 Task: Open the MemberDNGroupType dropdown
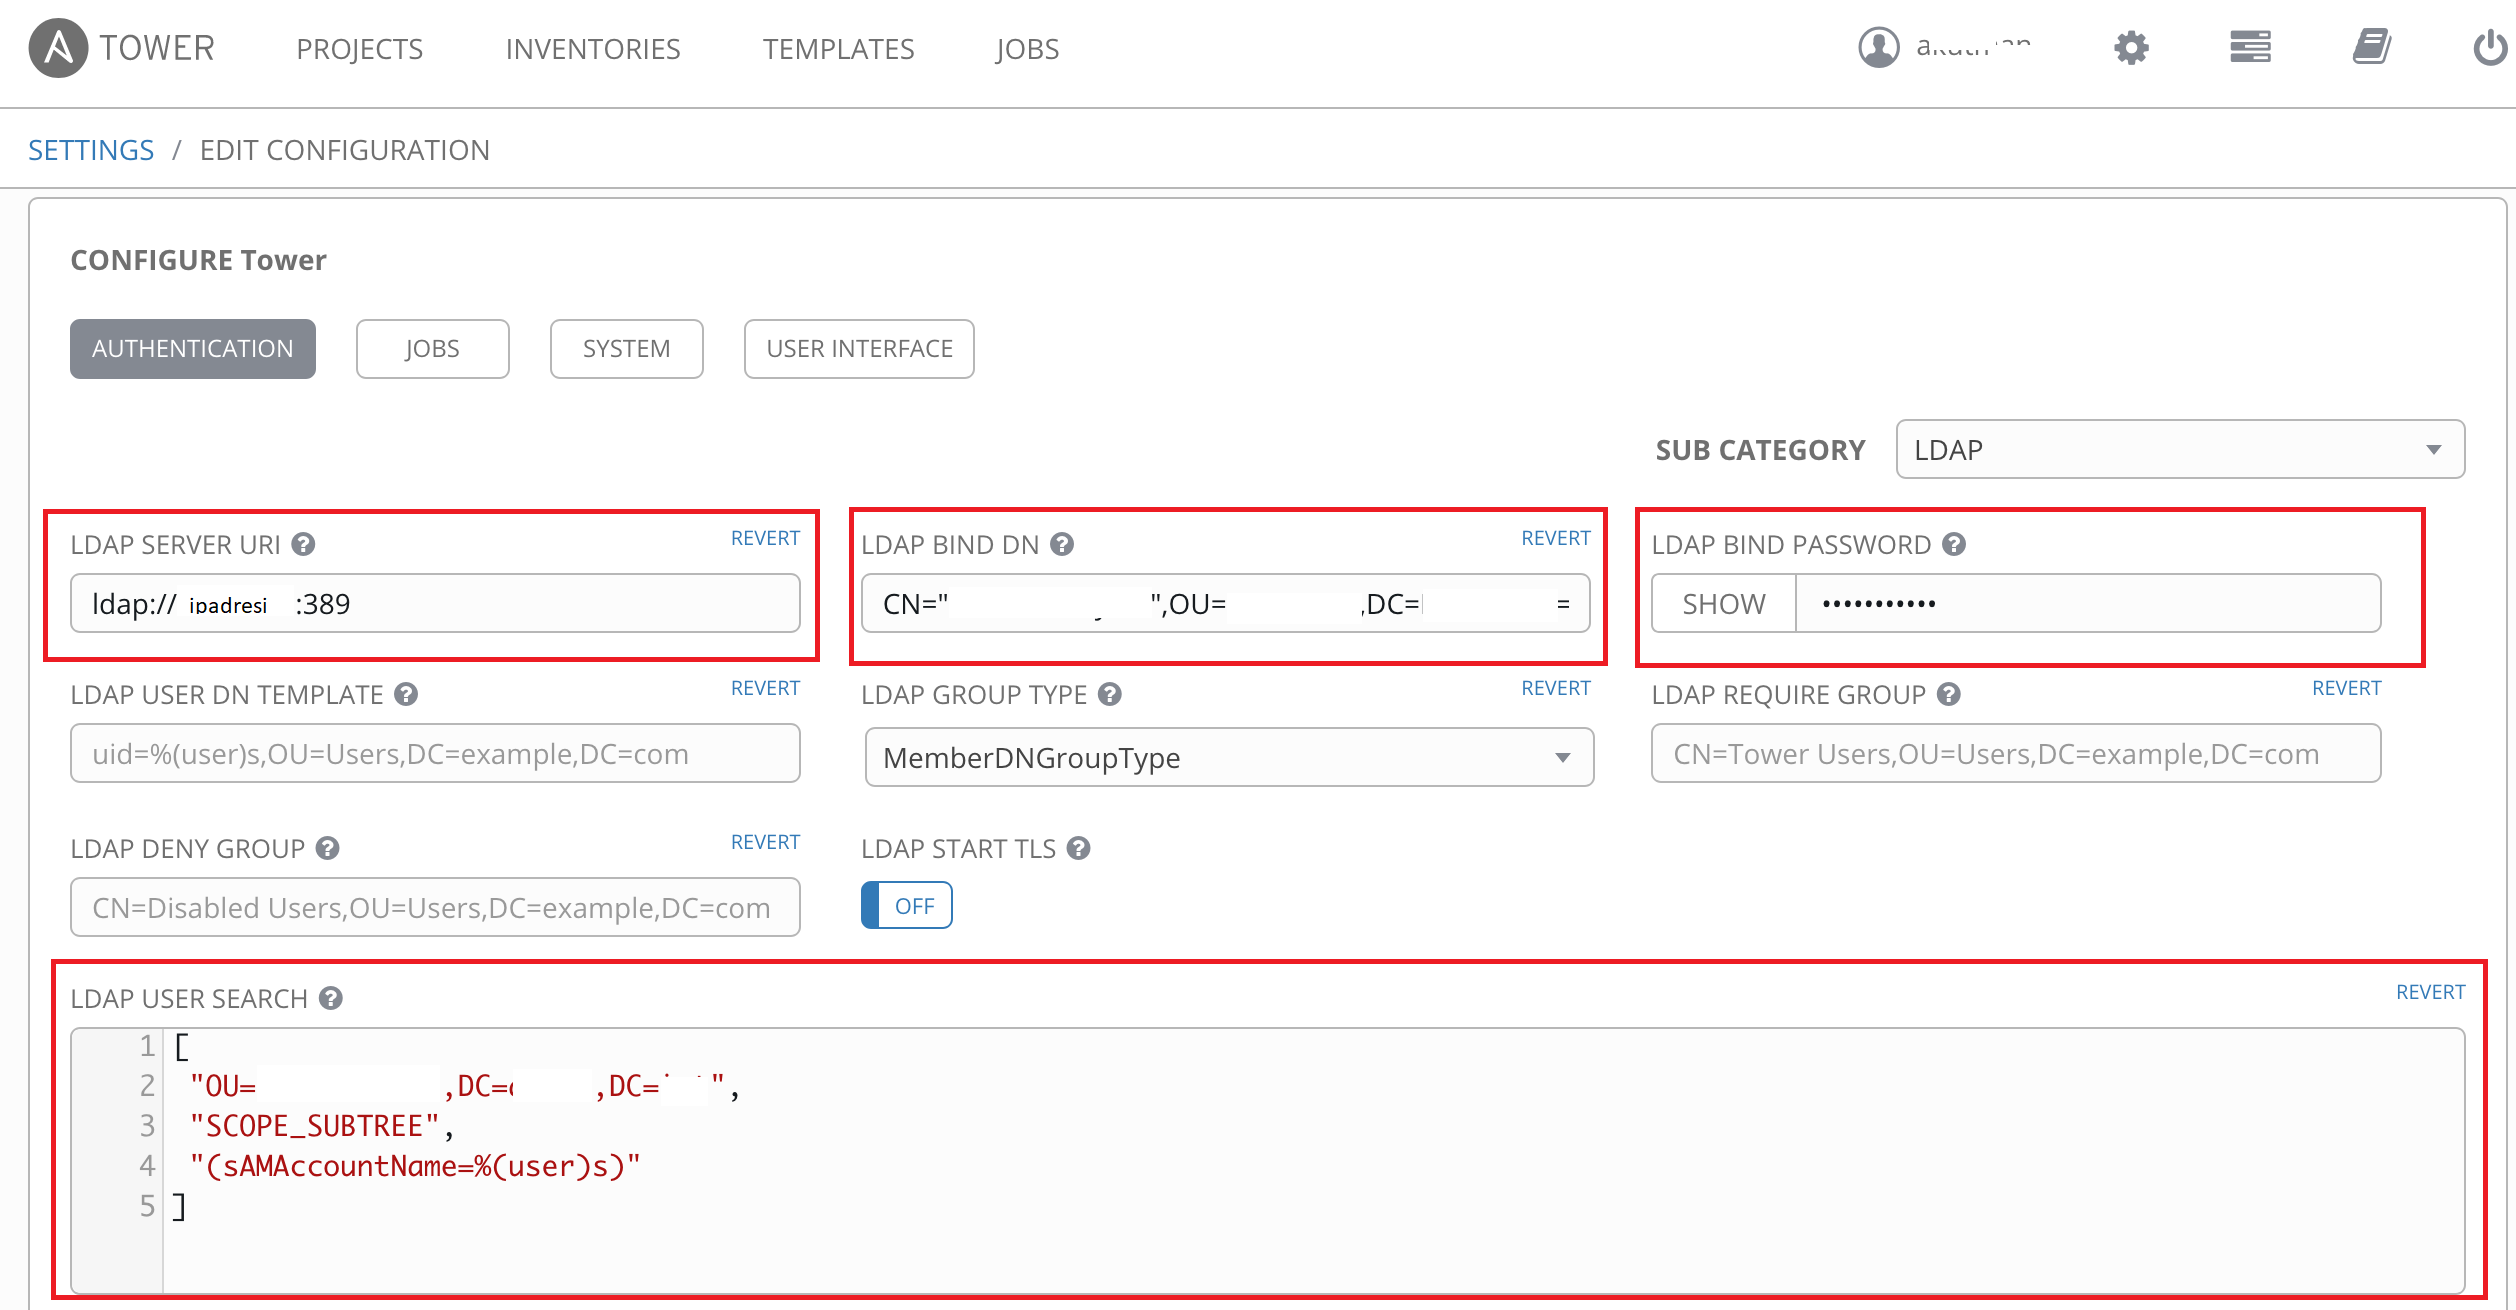(1229, 757)
